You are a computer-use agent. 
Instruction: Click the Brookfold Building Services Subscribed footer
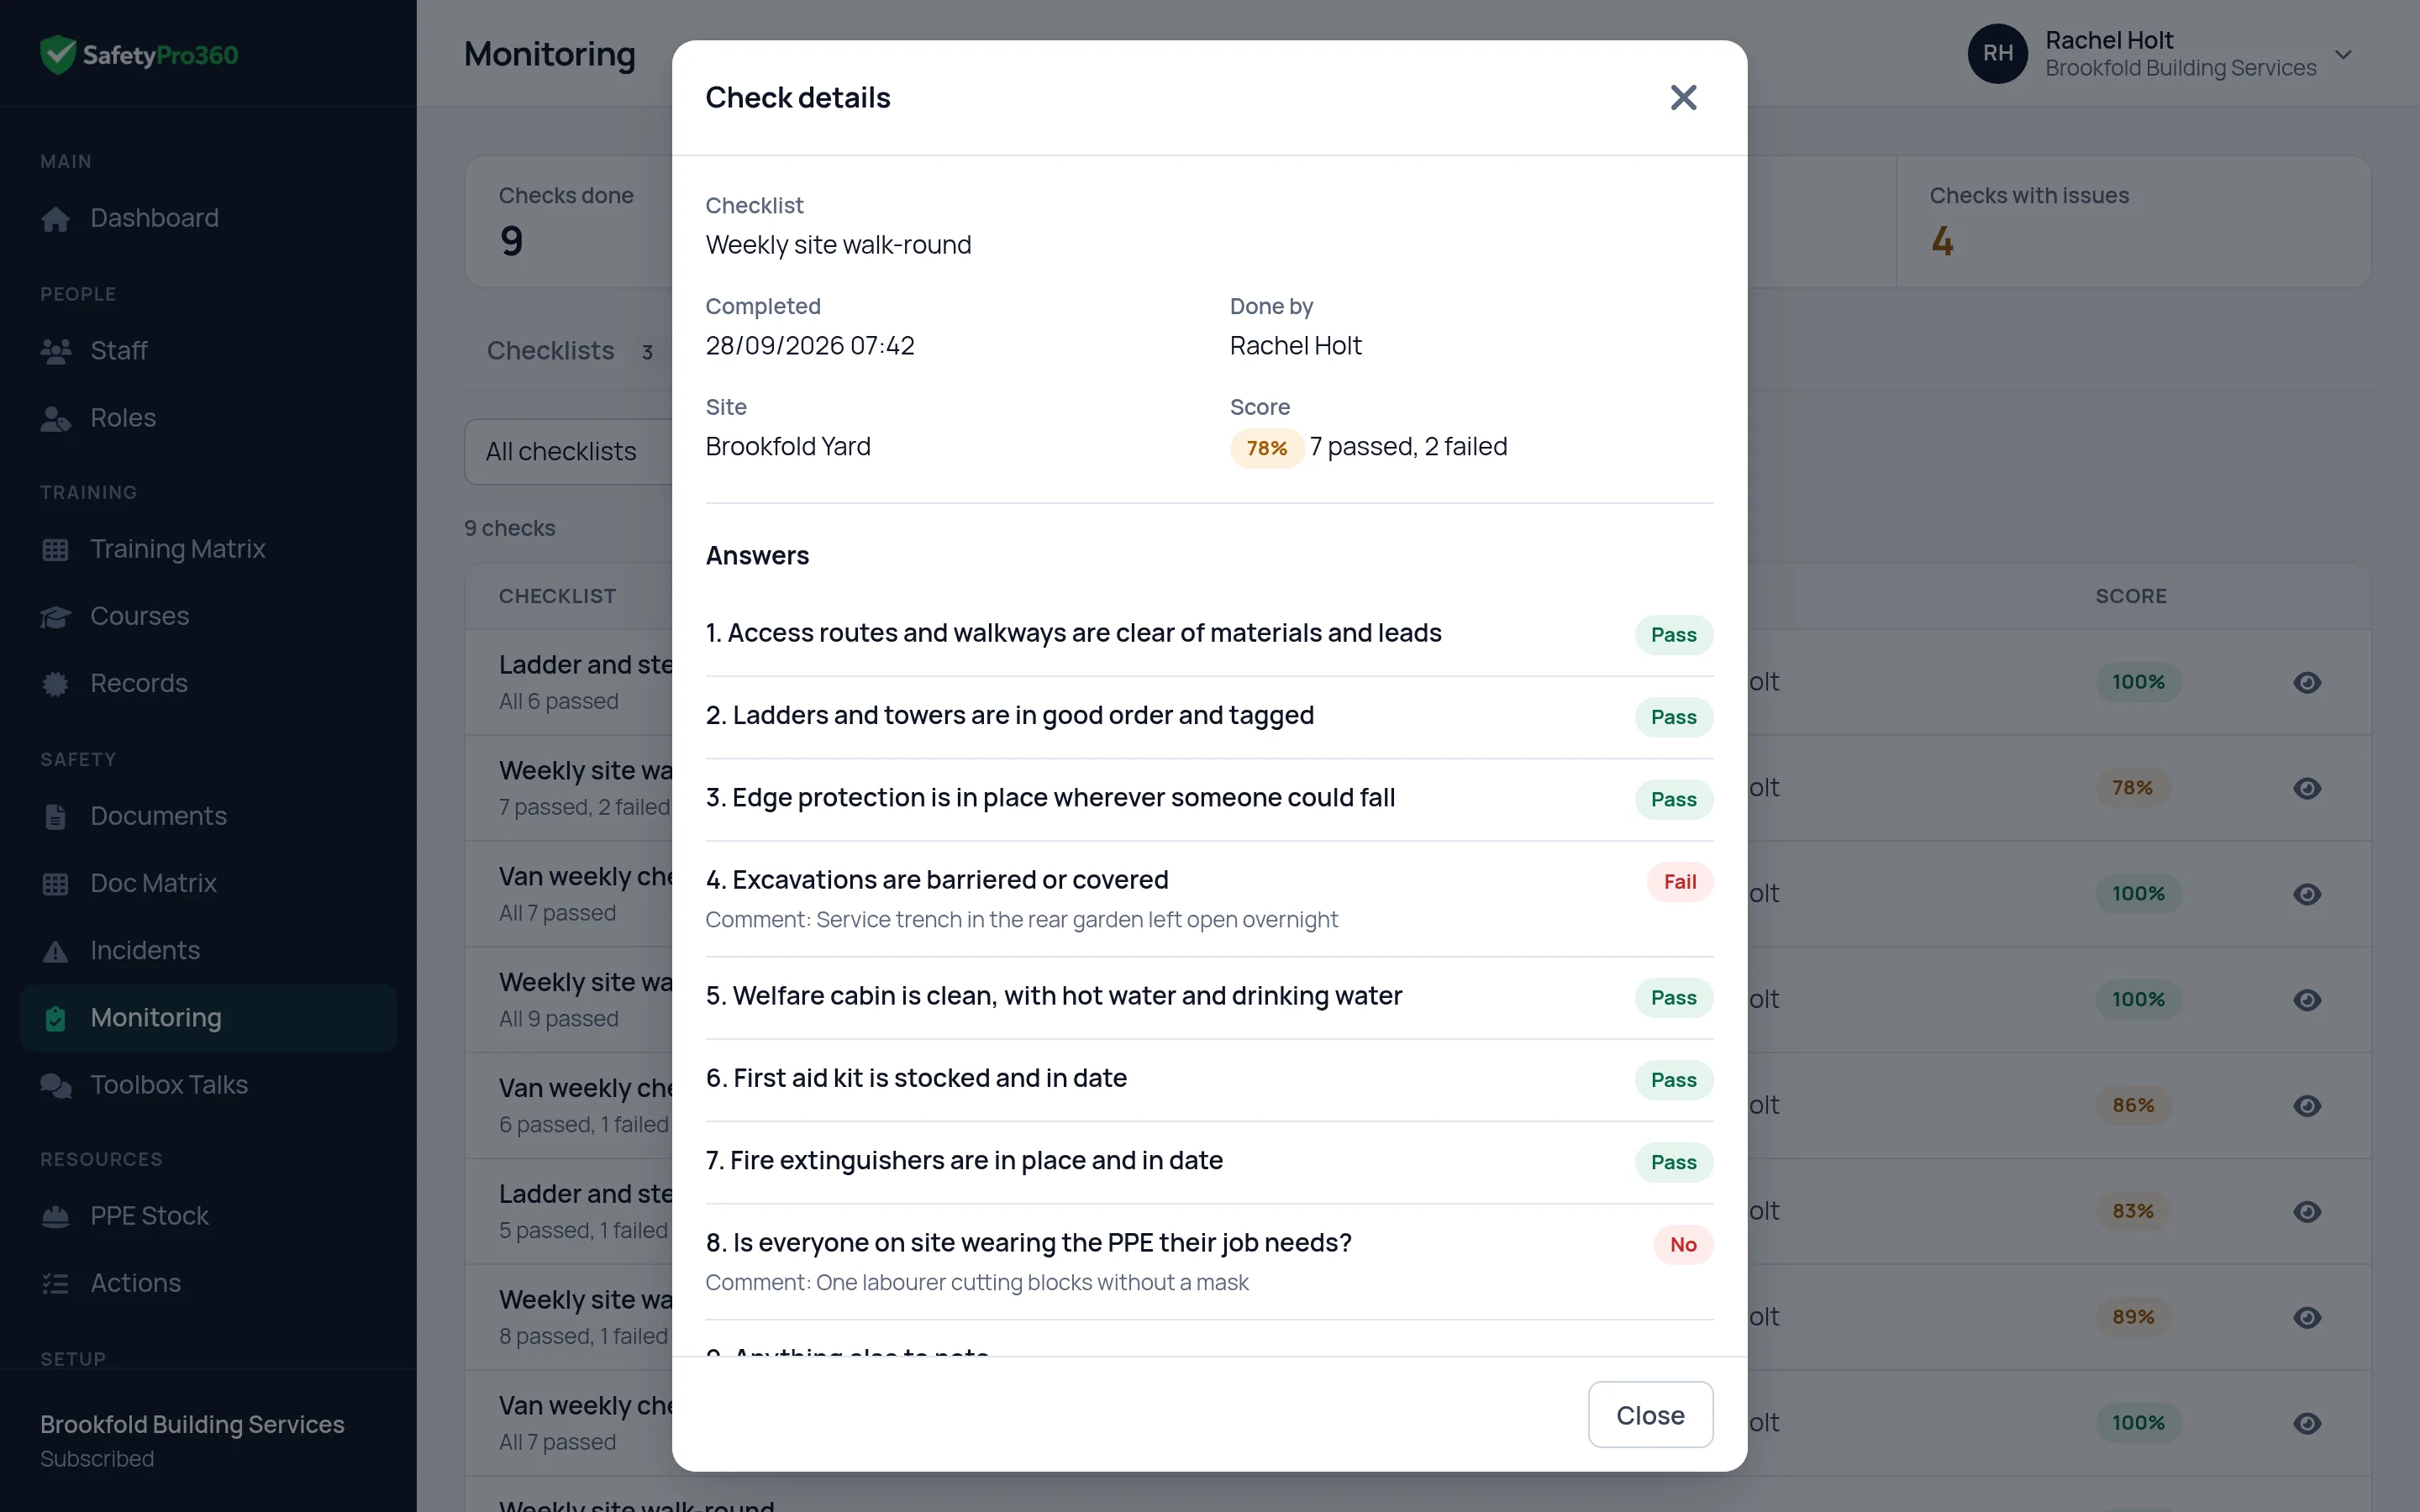[192, 1440]
